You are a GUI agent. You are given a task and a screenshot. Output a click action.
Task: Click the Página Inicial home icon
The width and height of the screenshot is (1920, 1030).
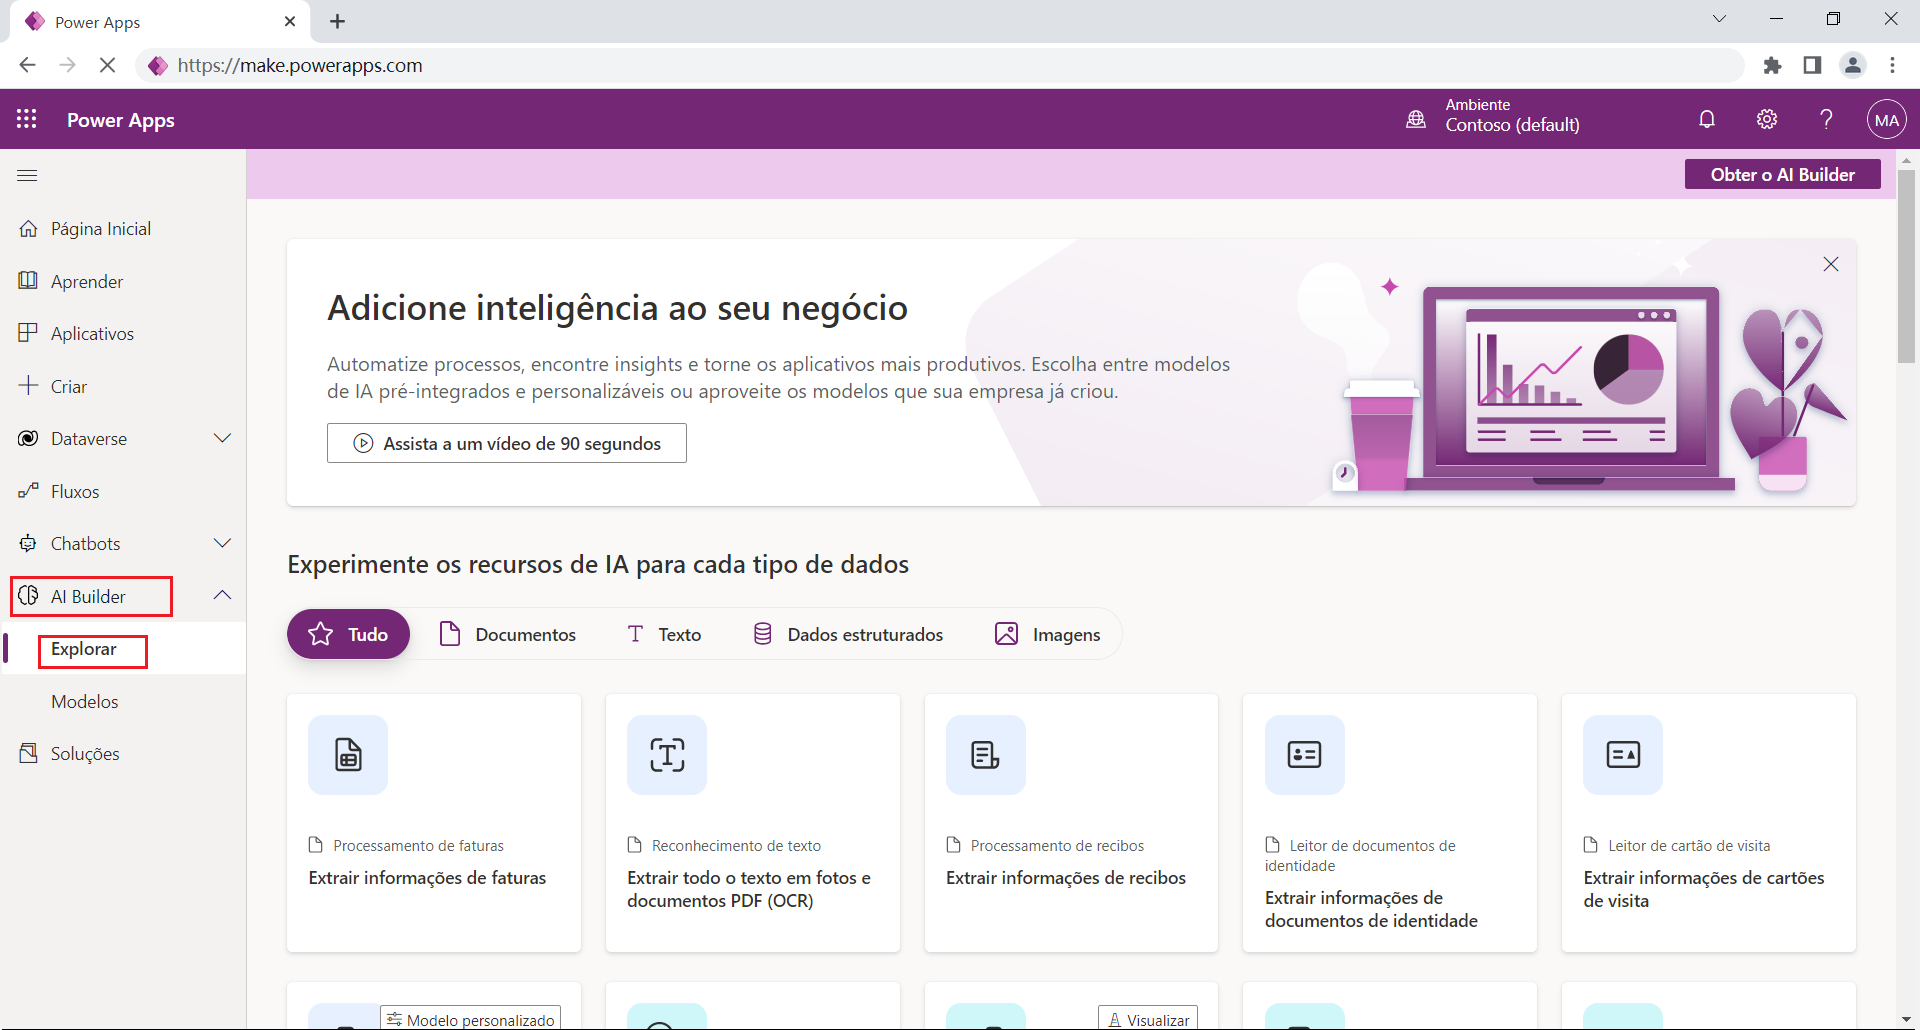(28, 229)
